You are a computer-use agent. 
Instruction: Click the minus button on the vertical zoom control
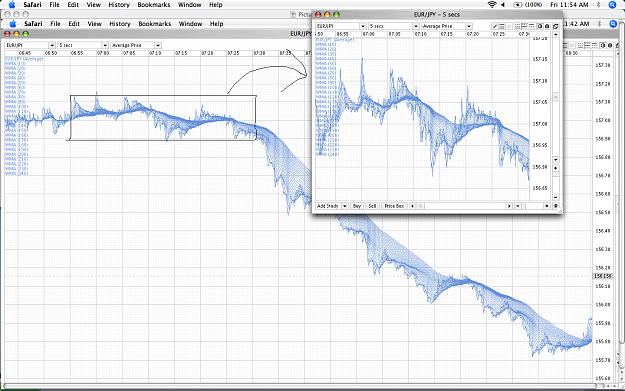[556, 197]
